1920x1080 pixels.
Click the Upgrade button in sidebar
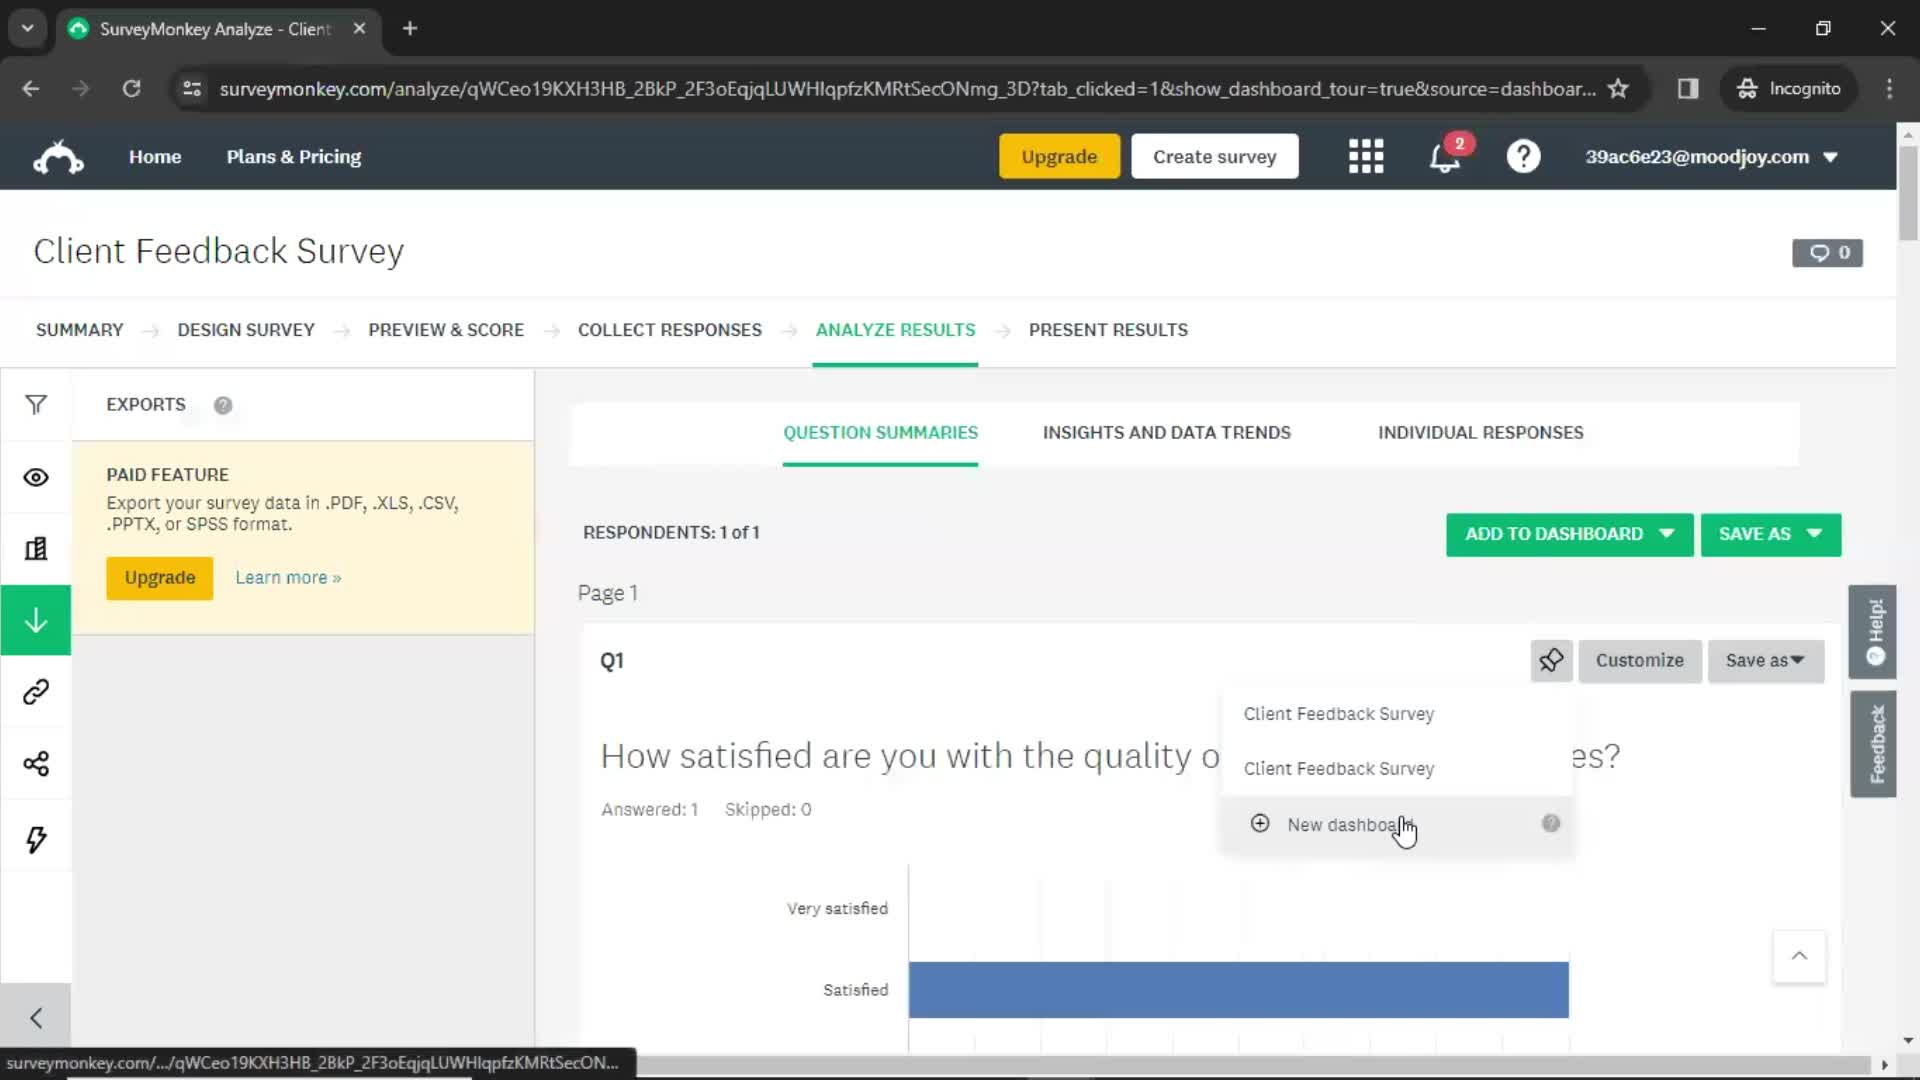point(160,576)
